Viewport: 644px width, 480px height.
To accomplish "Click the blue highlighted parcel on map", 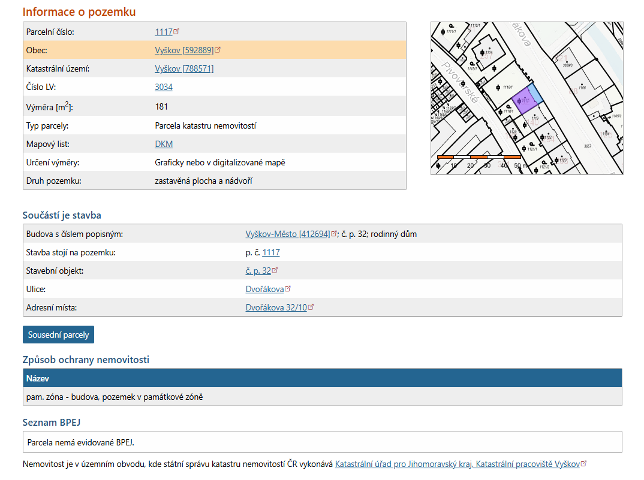I will (x=535, y=93).
